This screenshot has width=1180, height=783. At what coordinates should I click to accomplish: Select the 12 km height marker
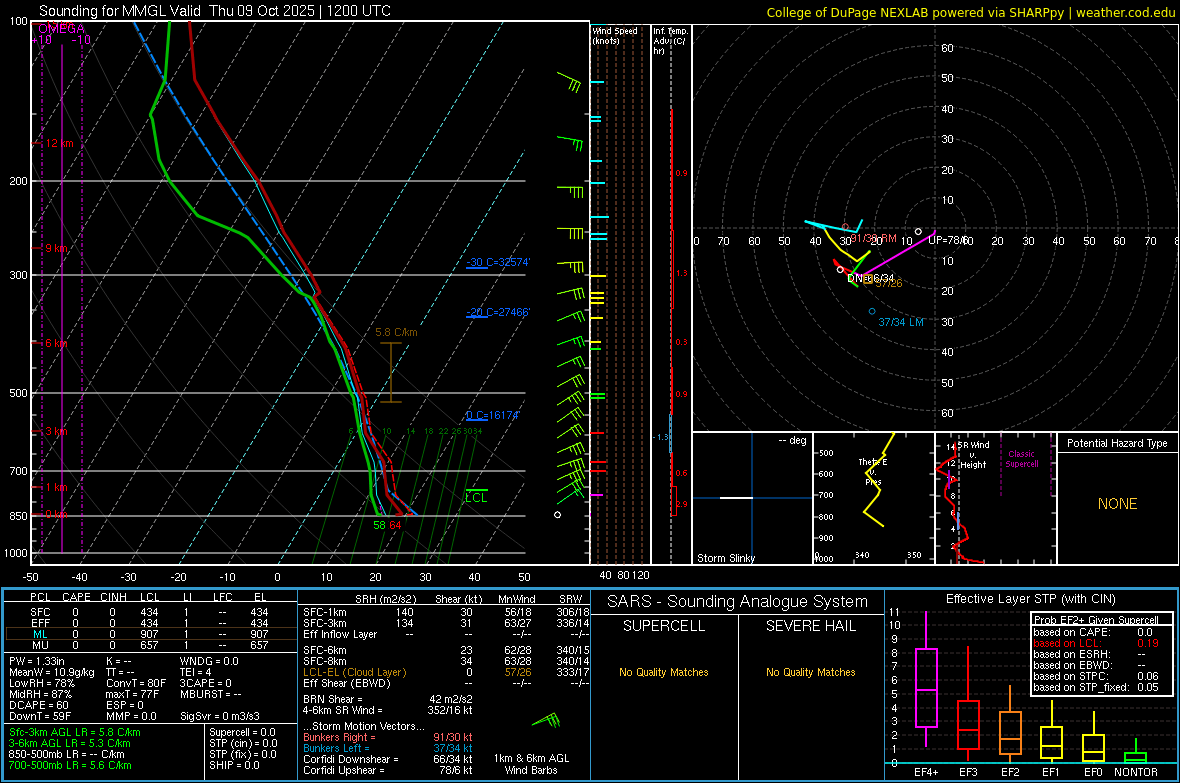pyautogui.click(x=59, y=143)
